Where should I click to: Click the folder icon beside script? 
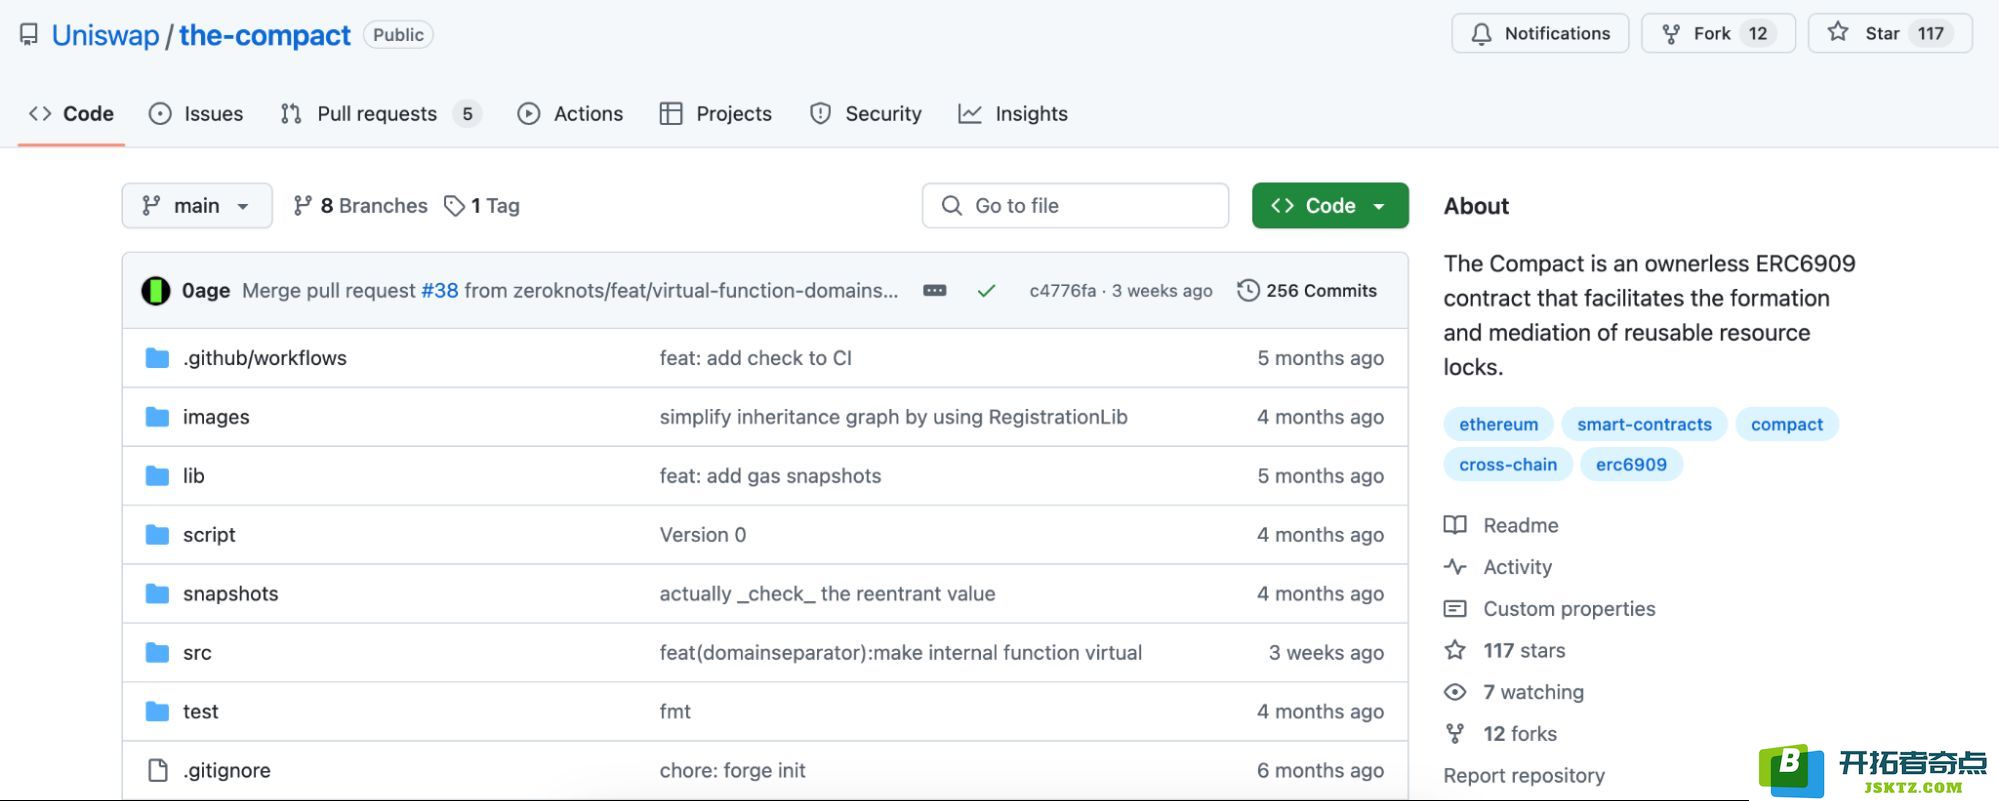coord(157,535)
